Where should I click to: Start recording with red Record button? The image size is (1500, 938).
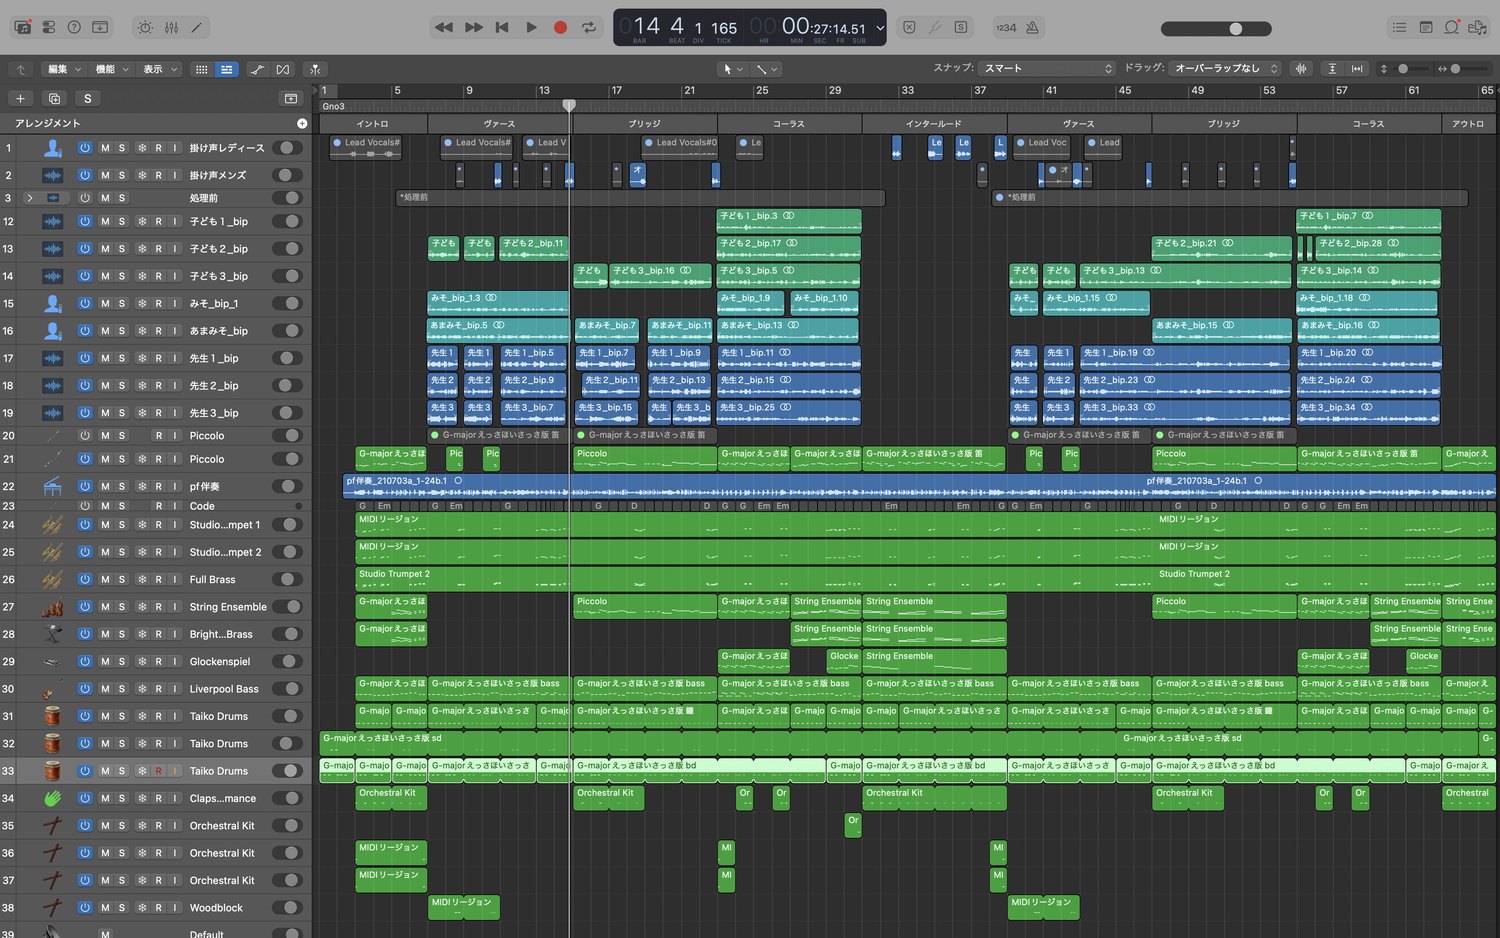coord(560,27)
